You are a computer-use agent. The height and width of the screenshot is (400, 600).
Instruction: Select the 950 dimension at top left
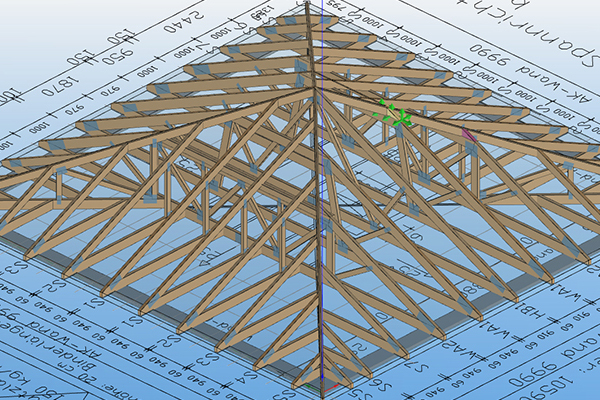[118, 47]
